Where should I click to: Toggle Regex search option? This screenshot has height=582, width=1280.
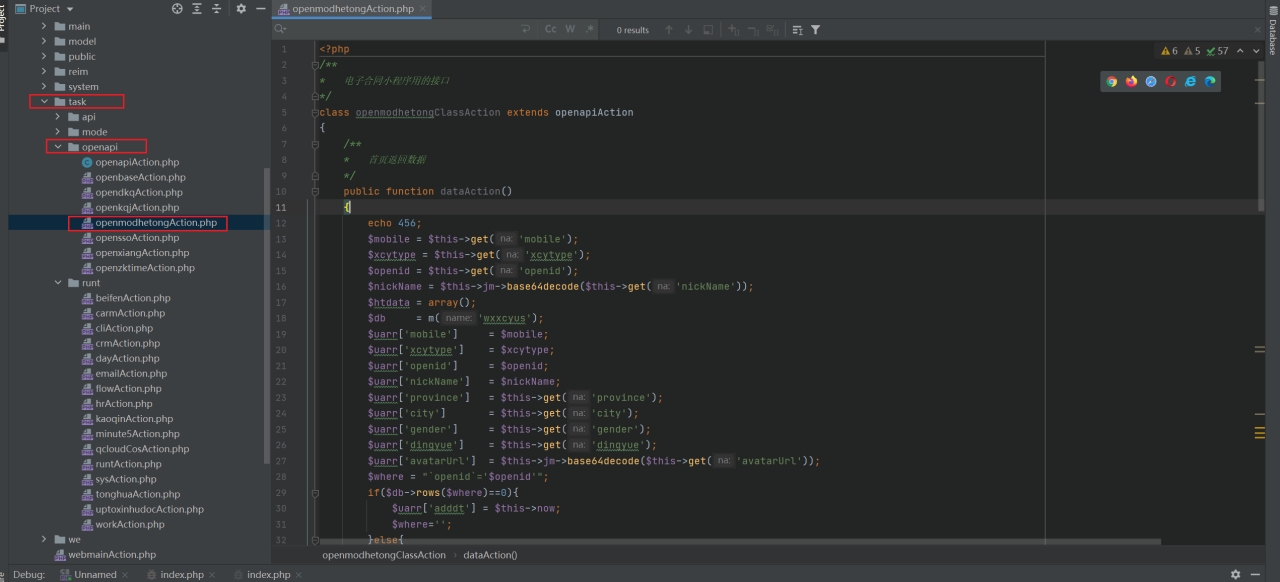click(x=589, y=30)
